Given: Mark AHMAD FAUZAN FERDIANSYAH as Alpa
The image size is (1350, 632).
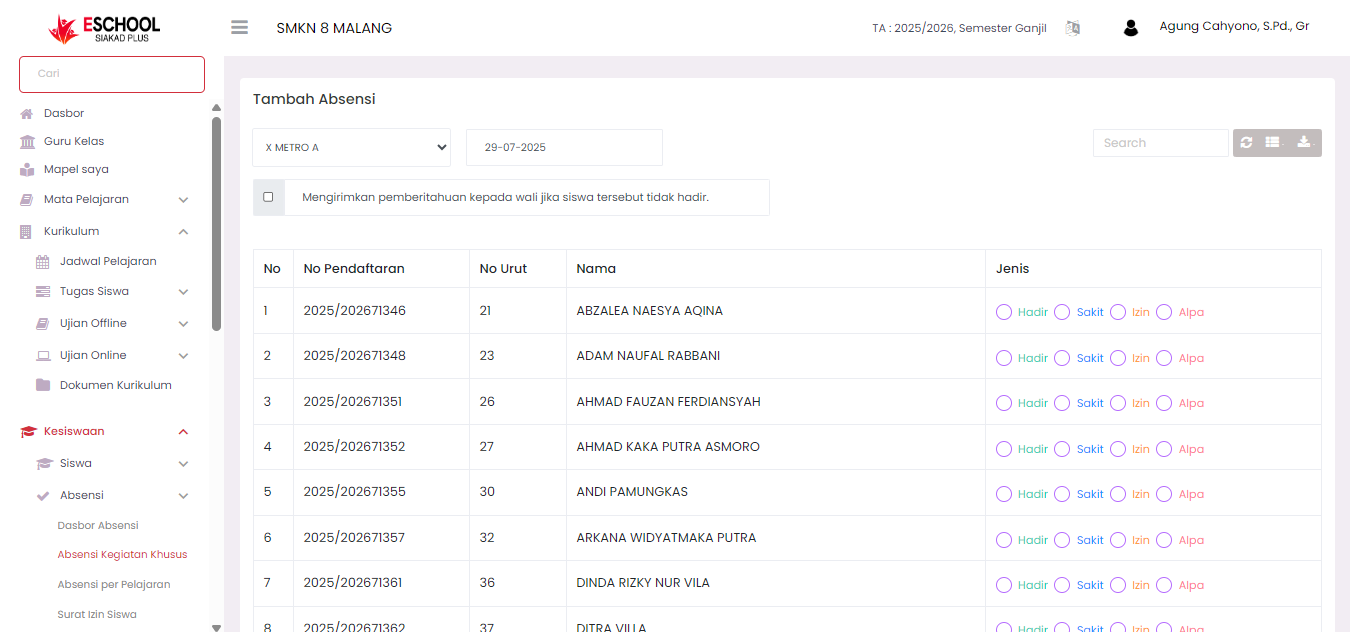Looking at the screenshot, I should (x=1164, y=403).
